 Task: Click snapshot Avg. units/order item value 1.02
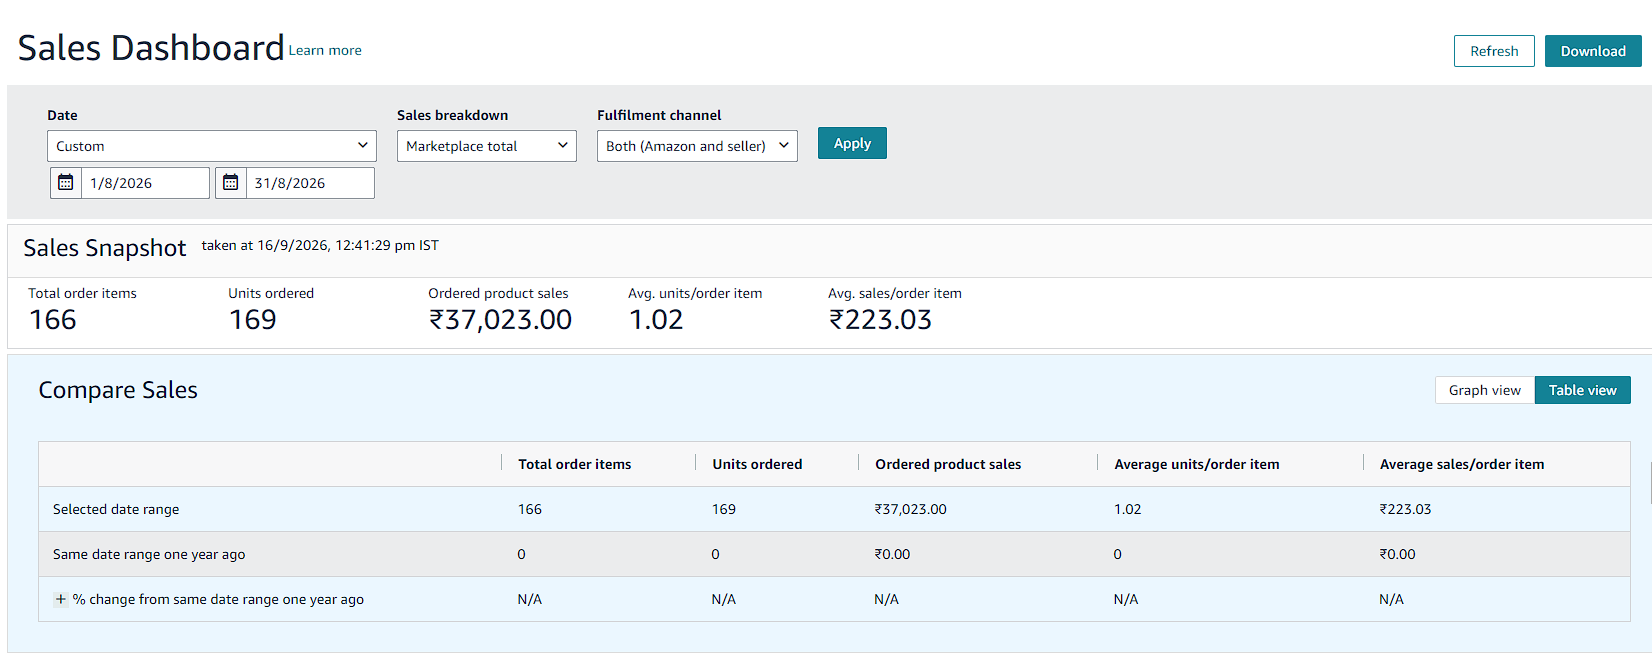point(656,320)
